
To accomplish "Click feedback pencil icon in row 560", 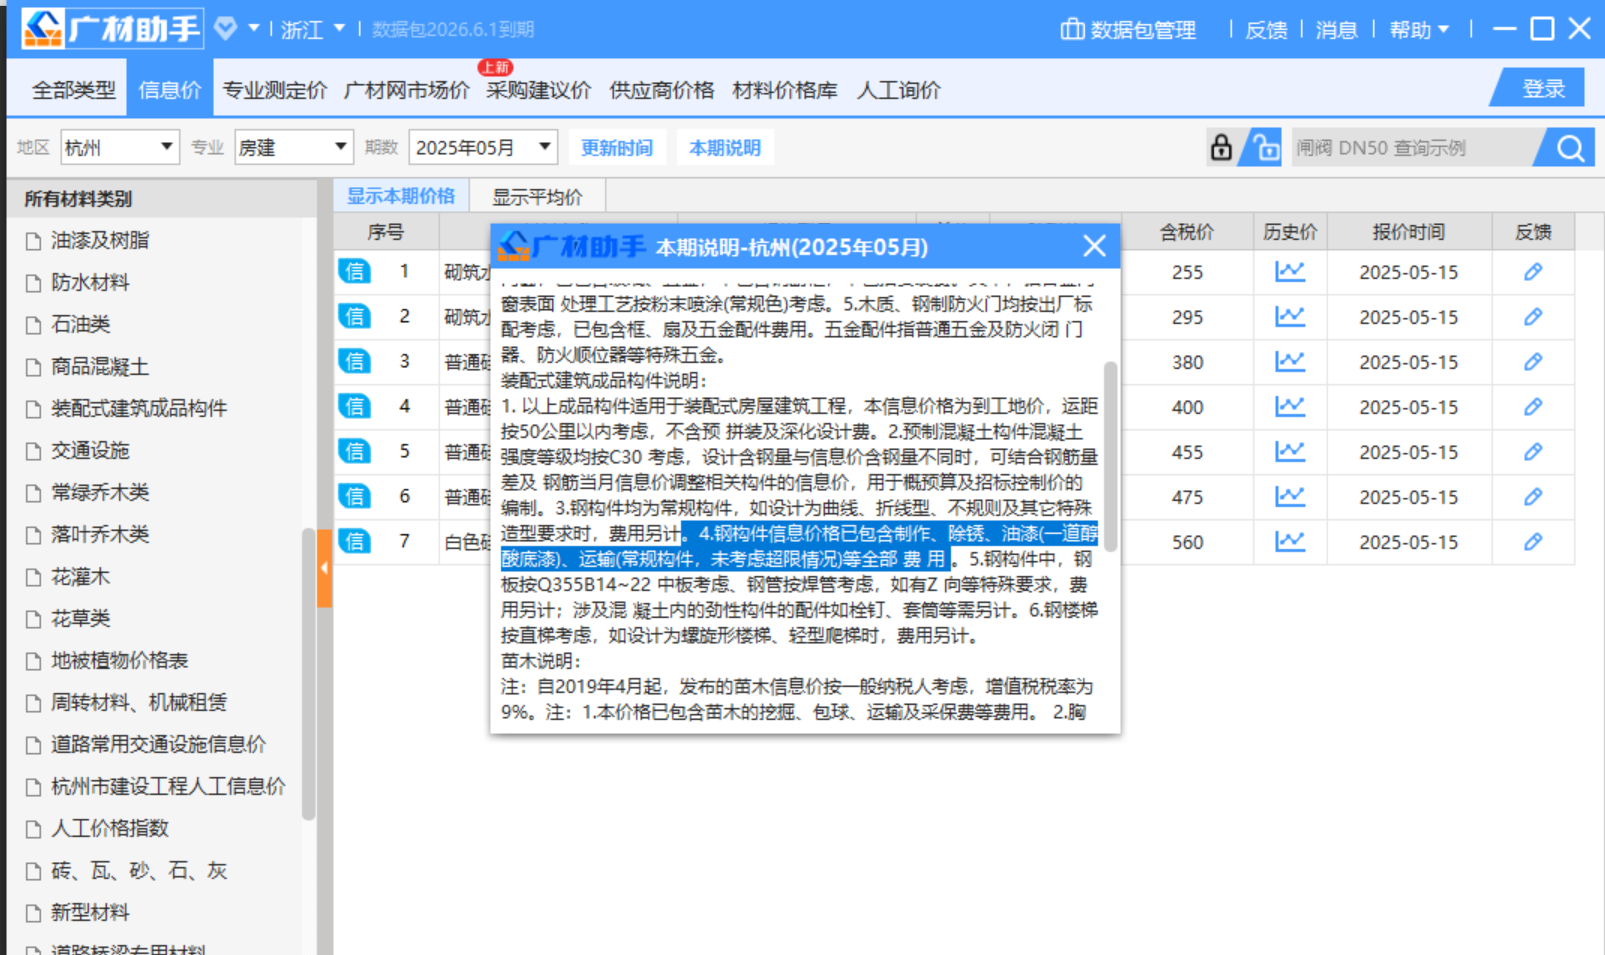I will [x=1532, y=542].
